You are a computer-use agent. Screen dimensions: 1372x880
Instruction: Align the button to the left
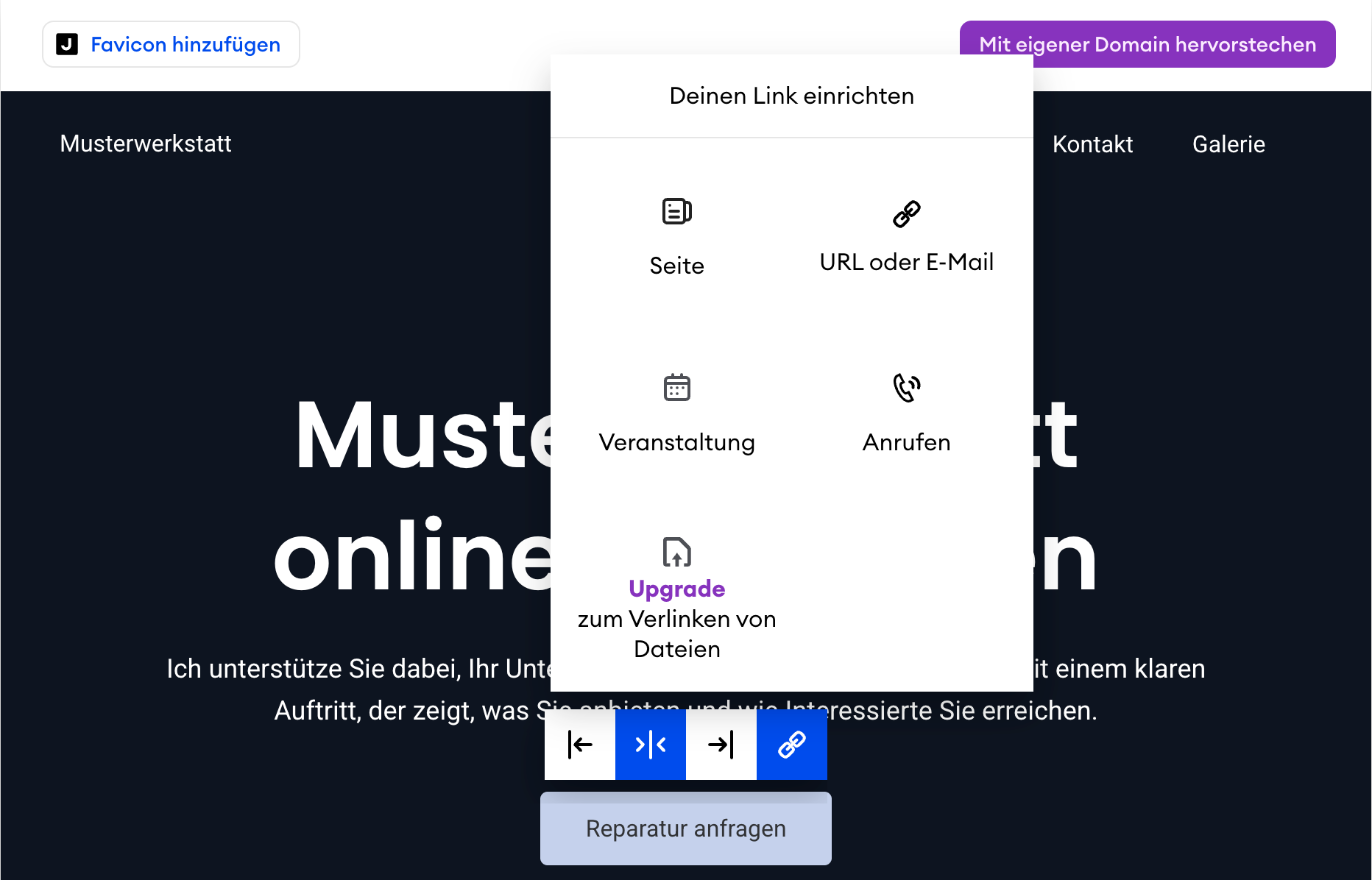[580, 745]
